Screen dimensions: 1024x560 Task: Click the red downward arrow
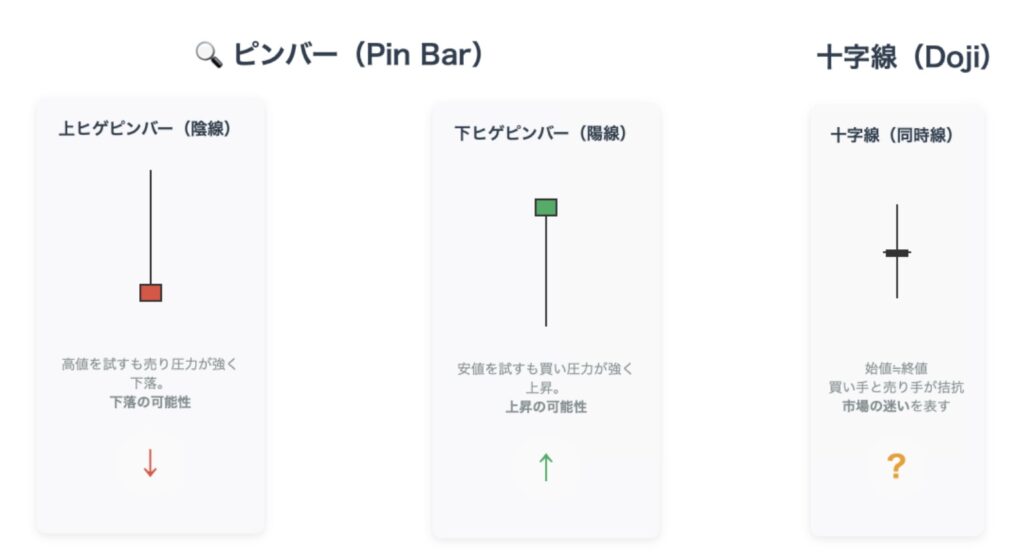click(x=150, y=463)
